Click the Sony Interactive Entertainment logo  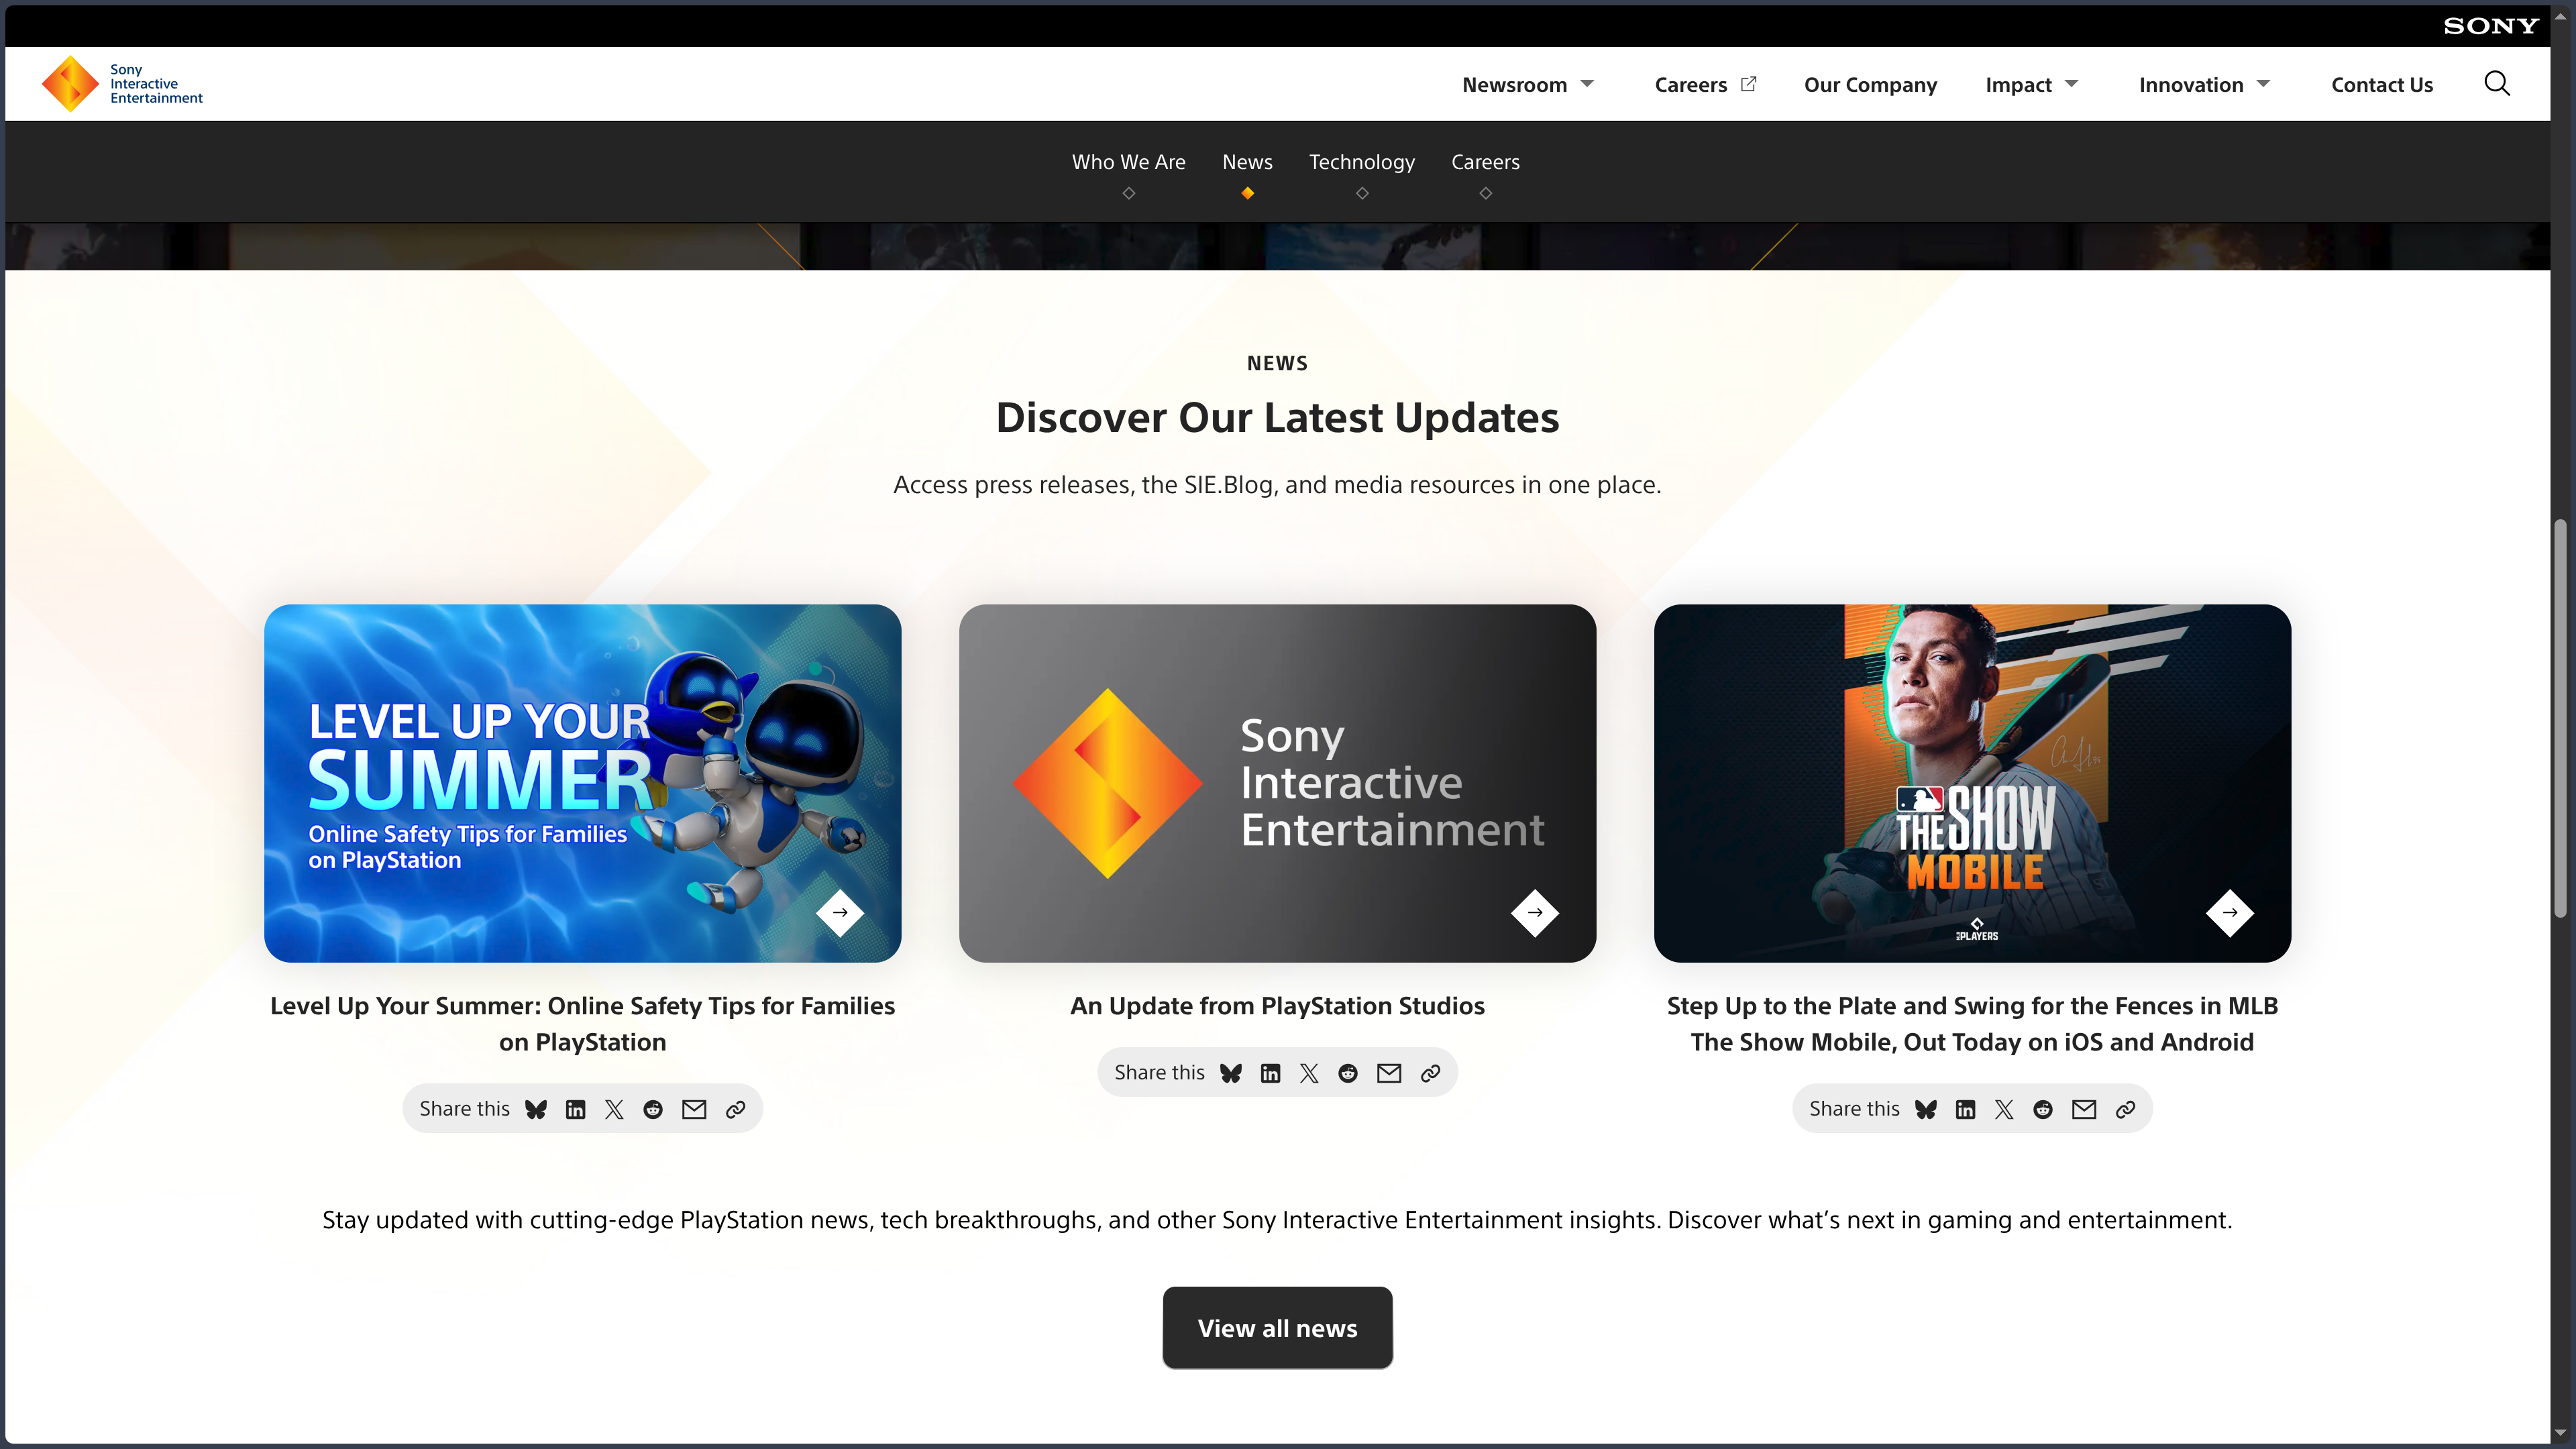(122, 84)
